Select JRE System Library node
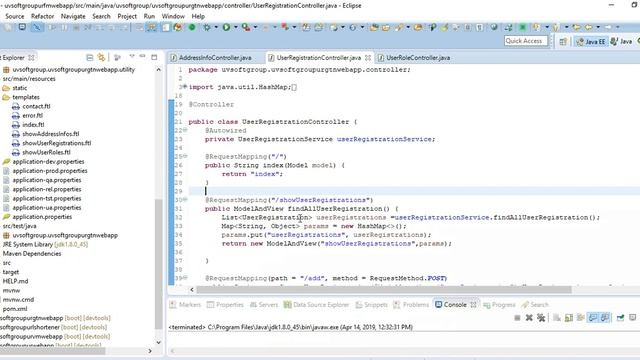Image resolution: width=640 pixels, height=360 pixels. (x=45, y=244)
